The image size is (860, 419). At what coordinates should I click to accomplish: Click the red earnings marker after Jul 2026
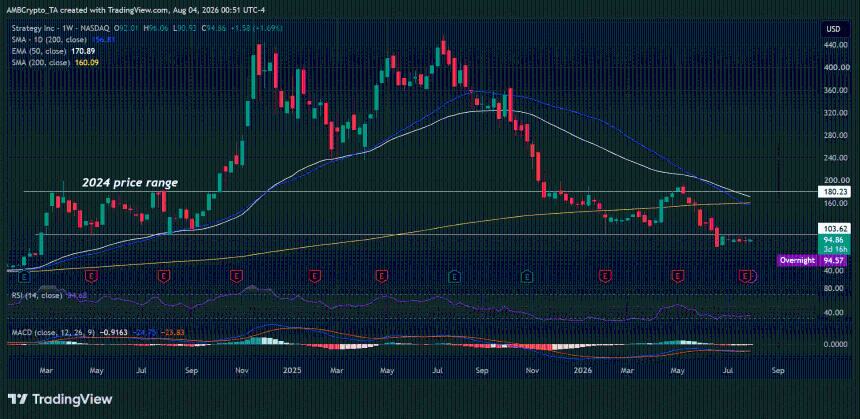pos(745,275)
